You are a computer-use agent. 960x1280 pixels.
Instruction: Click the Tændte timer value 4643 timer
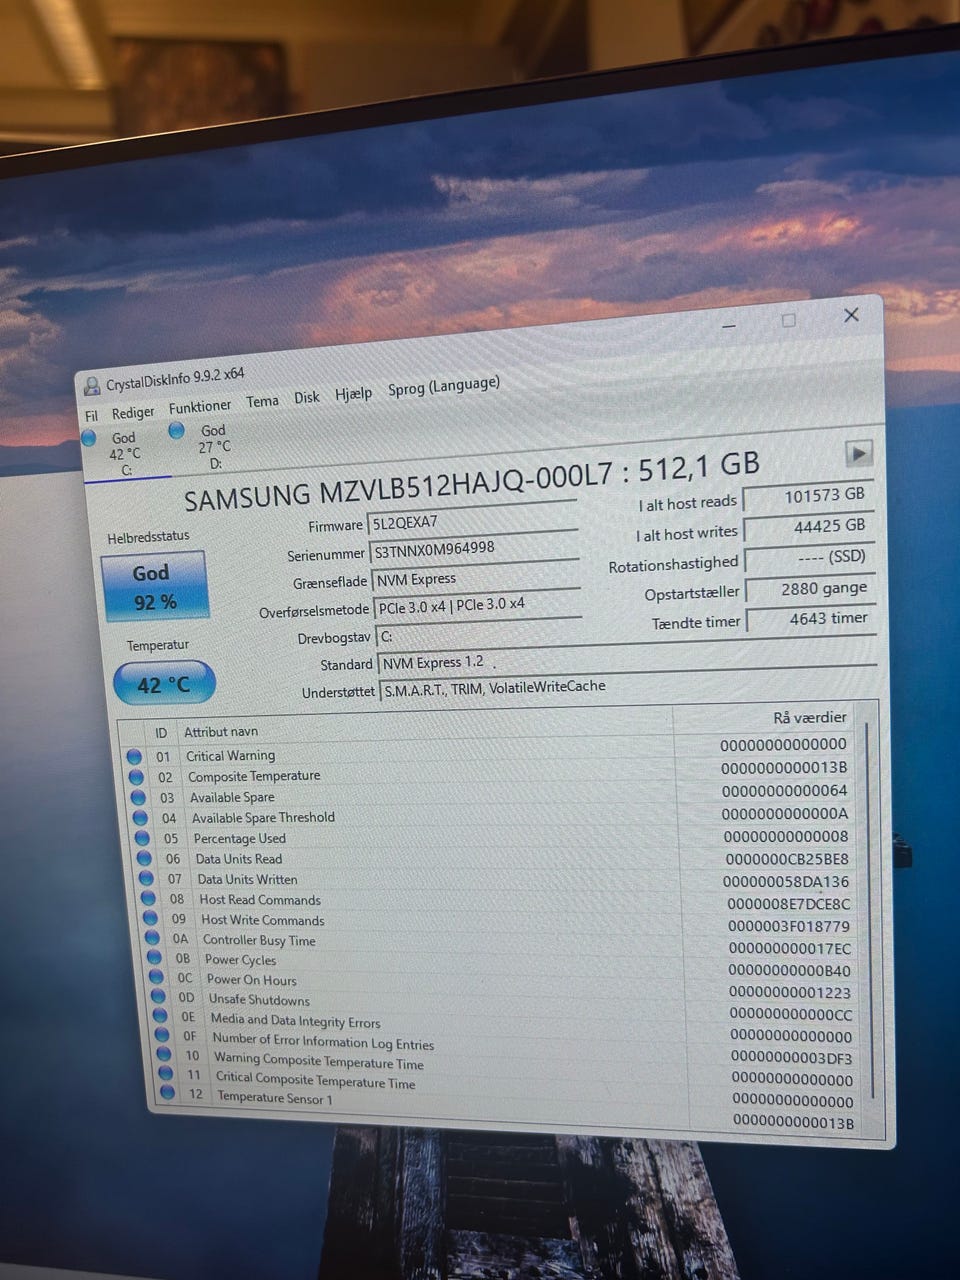tap(811, 620)
